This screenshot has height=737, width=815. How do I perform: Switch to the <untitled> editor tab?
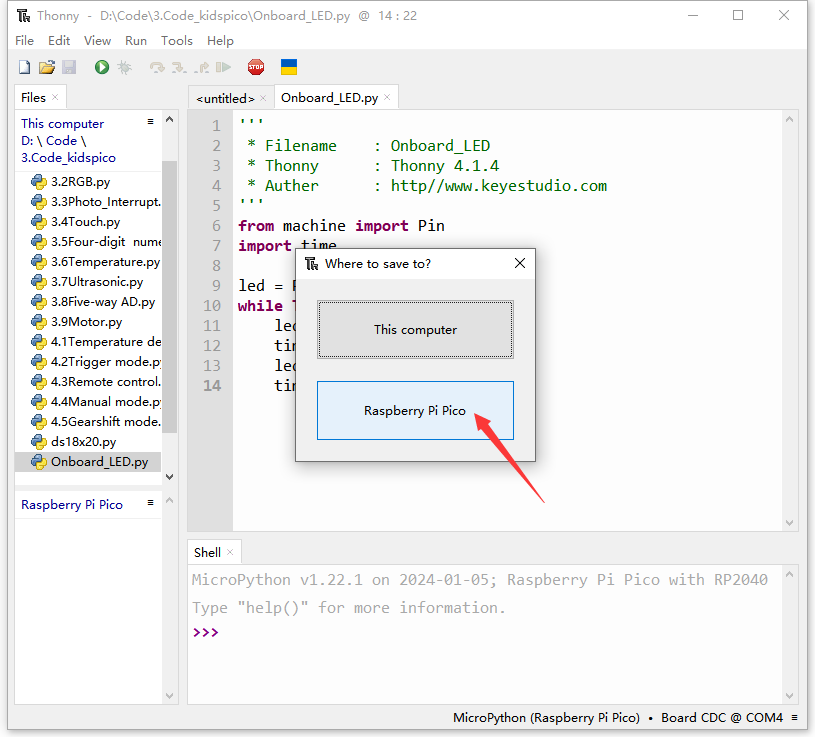[225, 98]
